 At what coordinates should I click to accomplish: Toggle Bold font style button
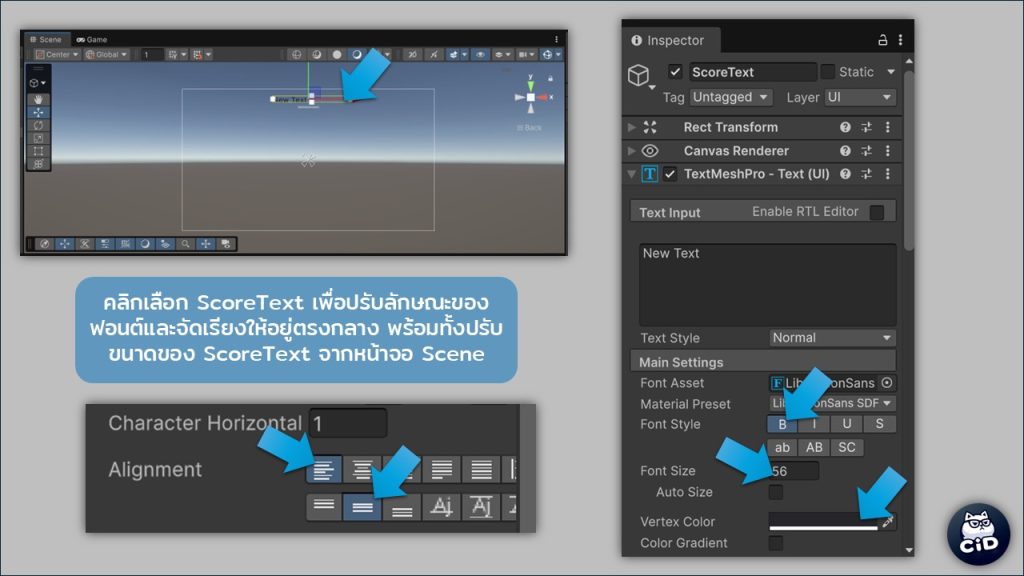(x=782, y=424)
